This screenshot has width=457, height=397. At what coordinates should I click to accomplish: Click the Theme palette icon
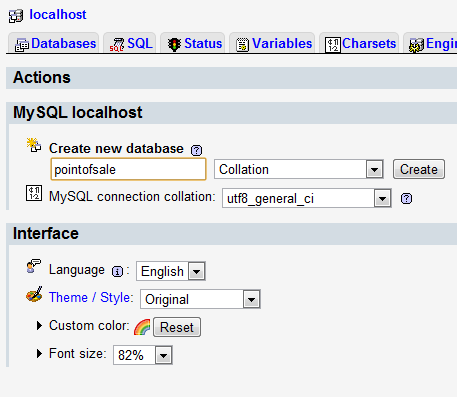click(34, 294)
